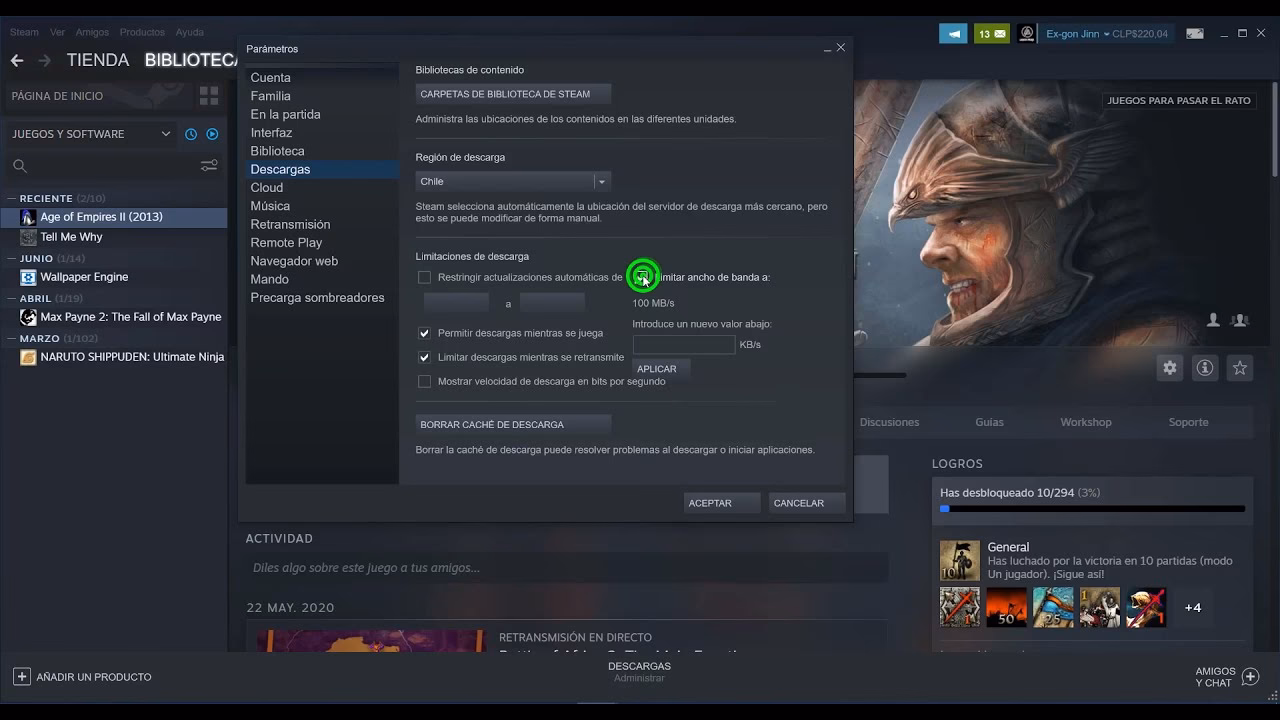Enable Restringir actualizaciones automáticas checkbox
Image resolution: width=1280 pixels, height=720 pixels.
click(424, 277)
